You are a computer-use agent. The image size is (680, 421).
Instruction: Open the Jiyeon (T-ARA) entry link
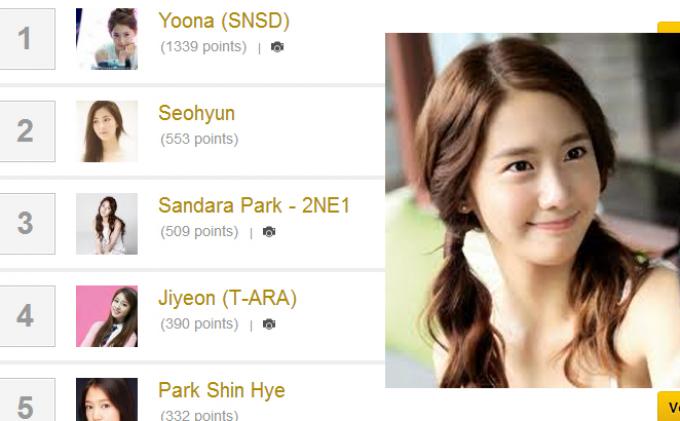228,298
